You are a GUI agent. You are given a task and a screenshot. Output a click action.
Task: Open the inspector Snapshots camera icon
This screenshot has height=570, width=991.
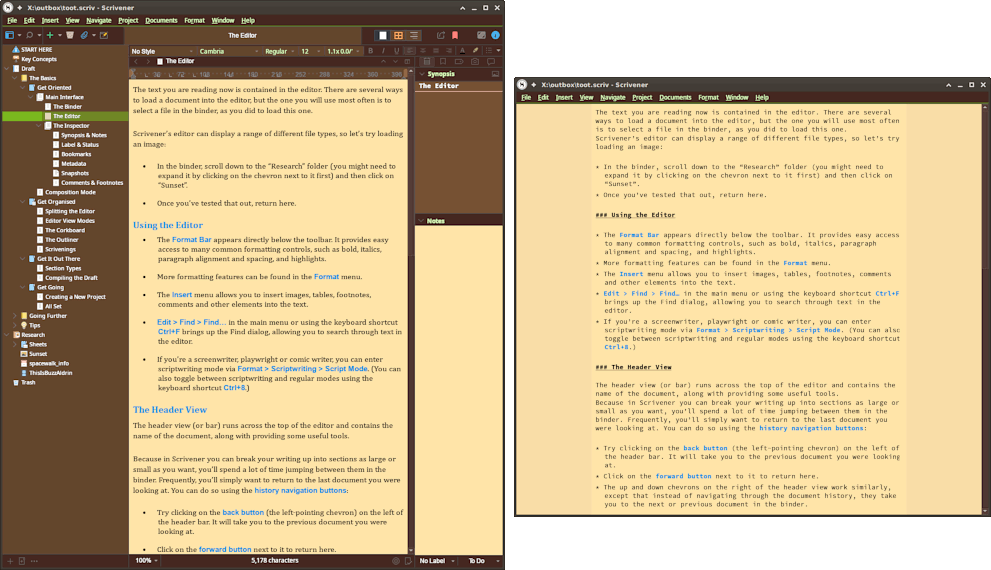[475, 61]
